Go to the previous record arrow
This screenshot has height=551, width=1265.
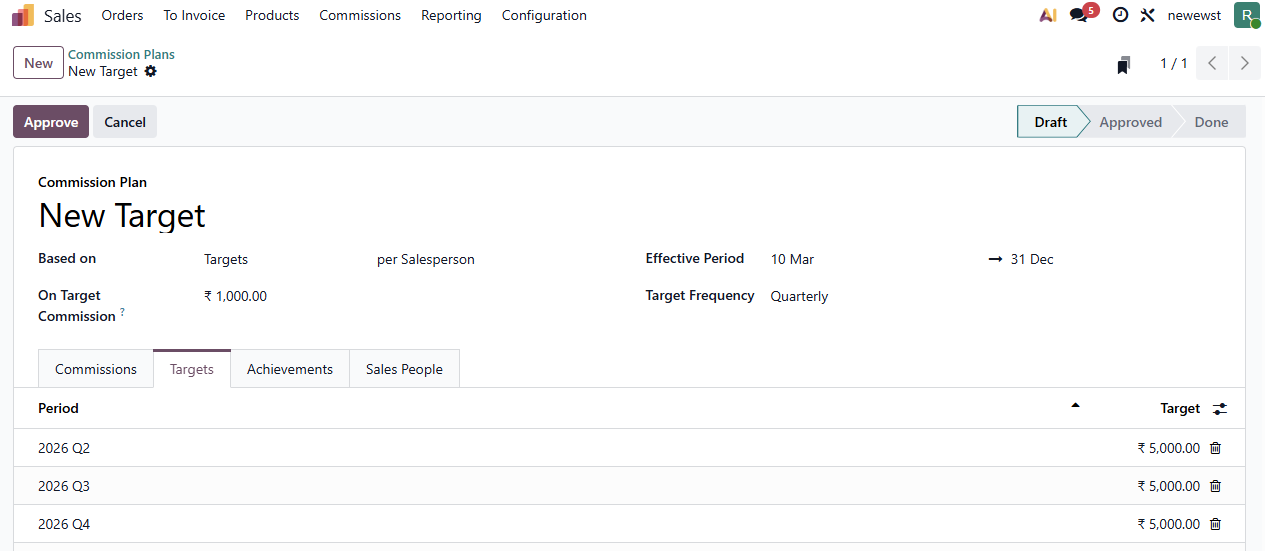pyautogui.click(x=1212, y=63)
